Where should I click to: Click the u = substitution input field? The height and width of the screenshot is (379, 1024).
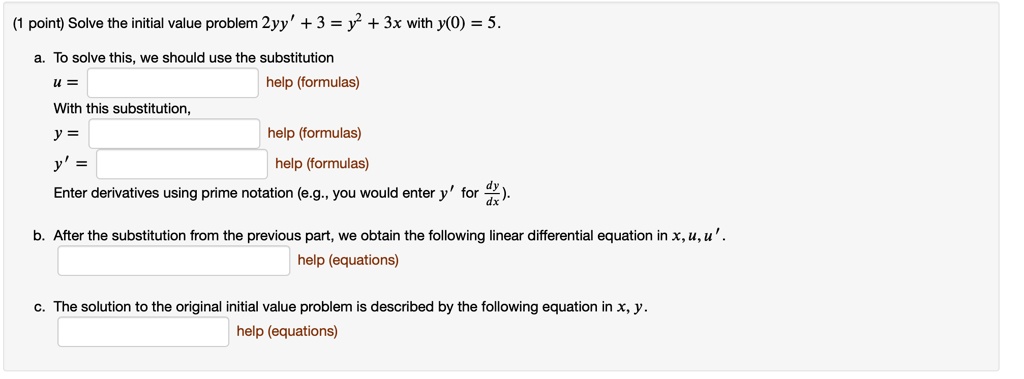coord(173,83)
